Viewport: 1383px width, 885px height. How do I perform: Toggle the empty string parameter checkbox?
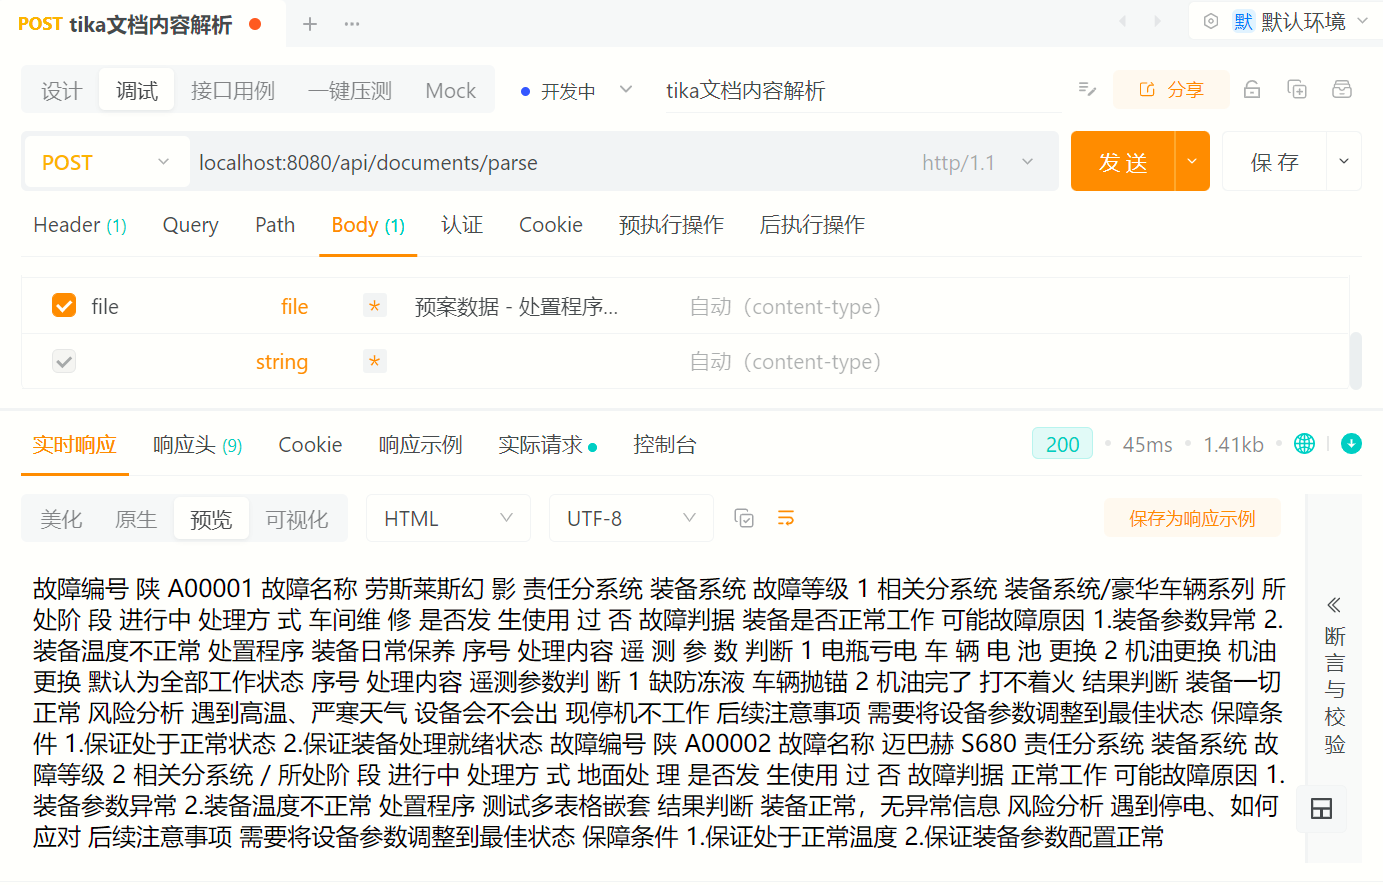pyautogui.click(x=64, y=361)
